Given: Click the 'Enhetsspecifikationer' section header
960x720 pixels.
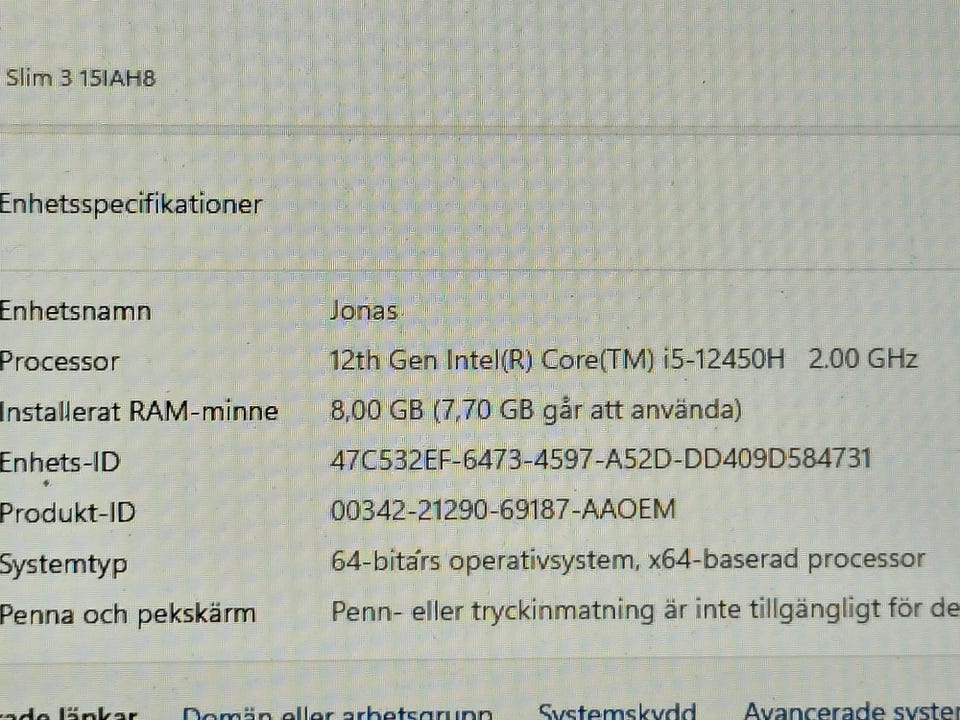Looking at the screenshot, I should pyautogui.click(x=130, y=204).
